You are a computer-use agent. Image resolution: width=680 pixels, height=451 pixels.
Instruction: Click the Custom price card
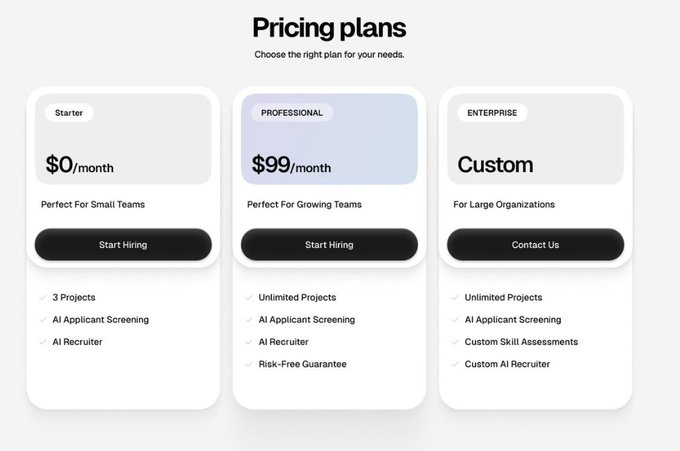pyautogui.click(x=536, y=139)
